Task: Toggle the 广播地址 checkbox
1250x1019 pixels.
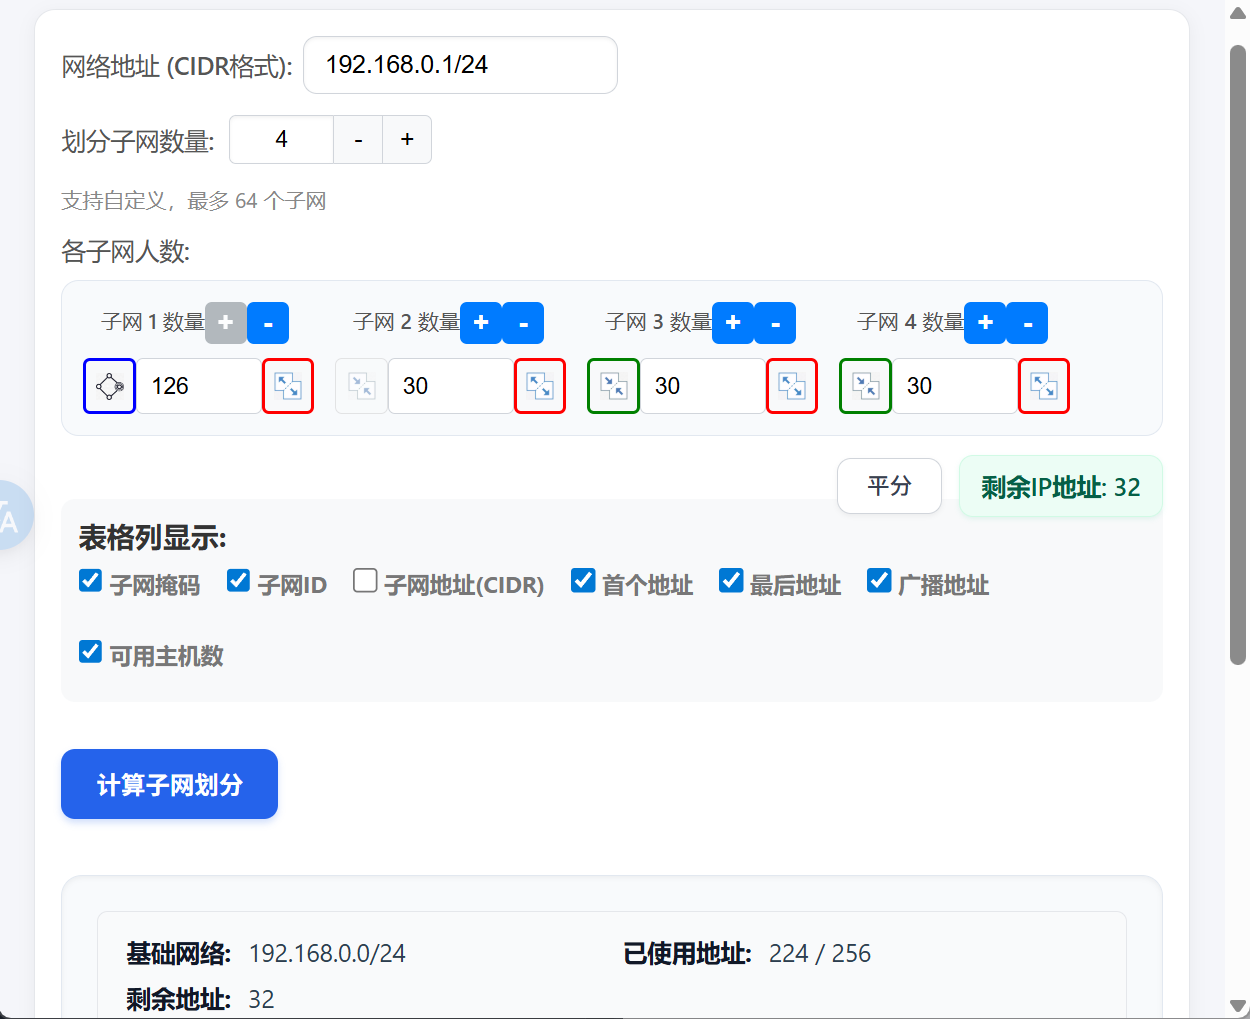Action: [879, 581]
